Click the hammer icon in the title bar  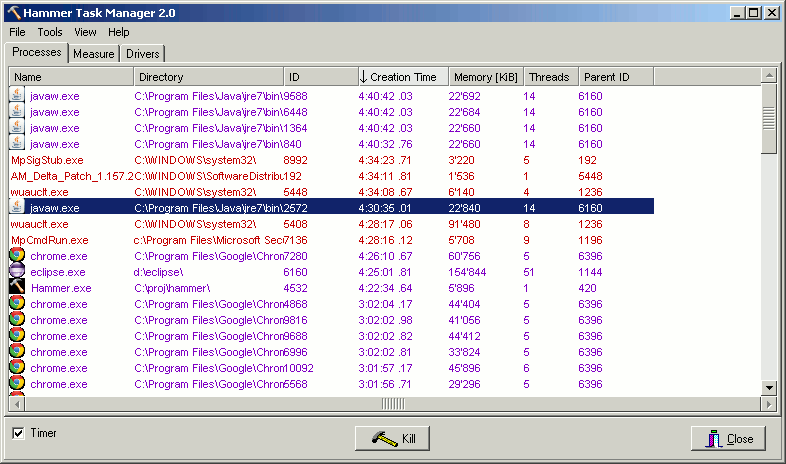[x=14, y=13]
